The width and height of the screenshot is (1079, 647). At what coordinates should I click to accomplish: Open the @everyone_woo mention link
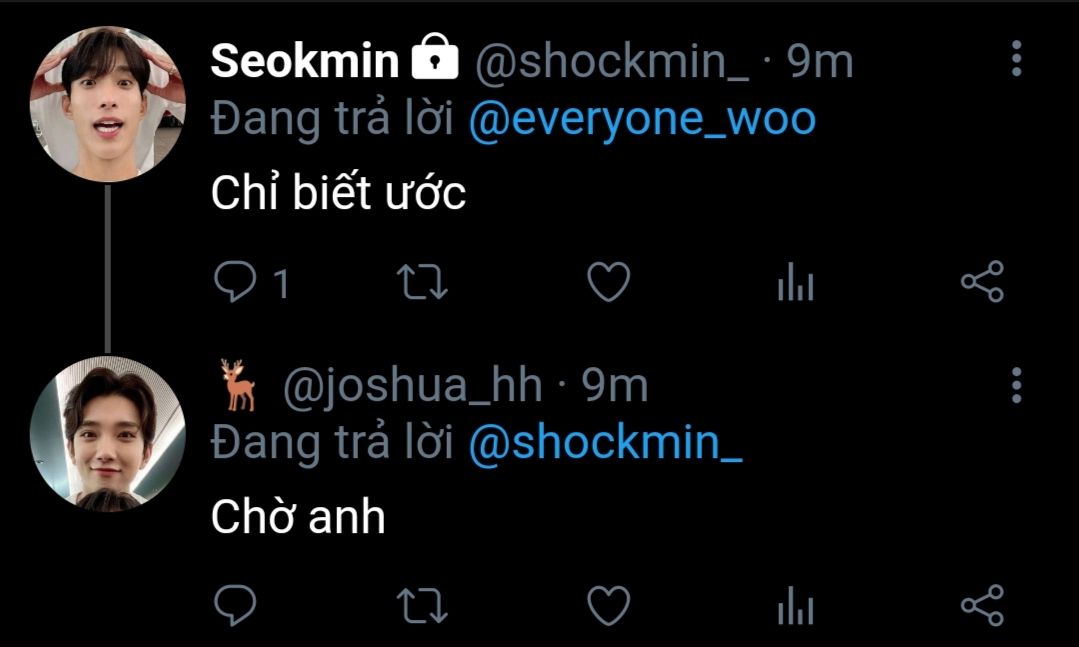point(642,120)
